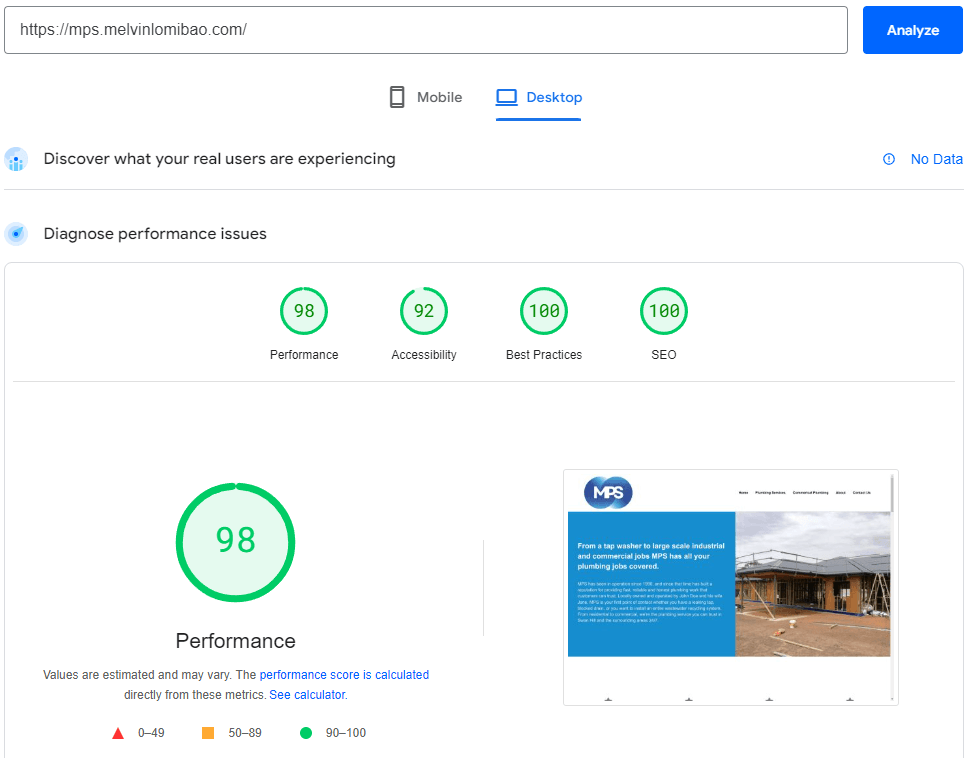Open the performance score is calculated link
The image size is (969, 758).
click(x=344, y=675)
